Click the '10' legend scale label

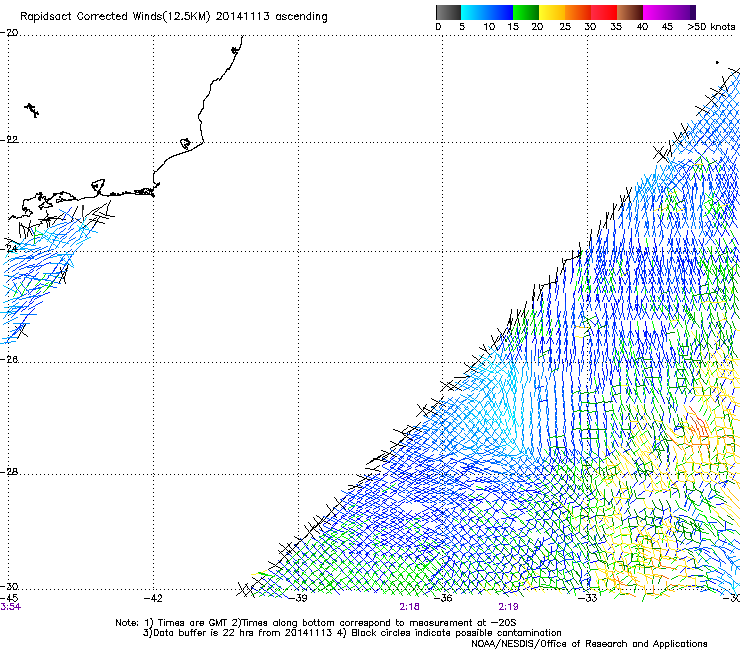coord(489,27)
